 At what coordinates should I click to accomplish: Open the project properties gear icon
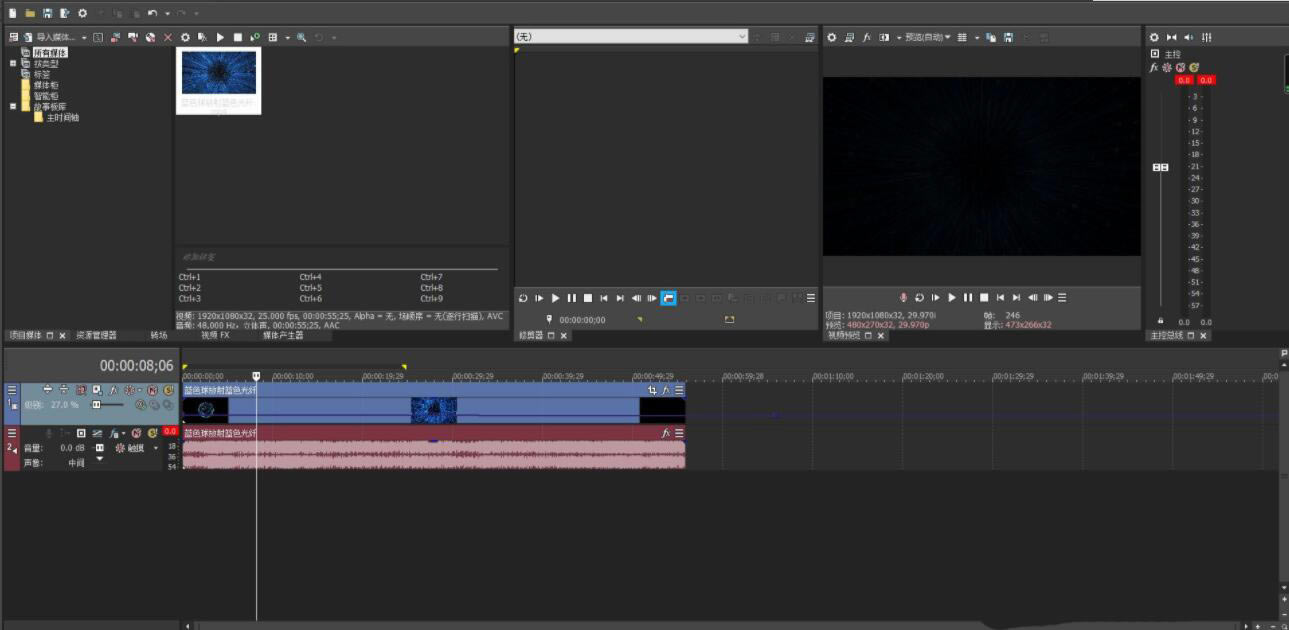[x=82, y=13]
